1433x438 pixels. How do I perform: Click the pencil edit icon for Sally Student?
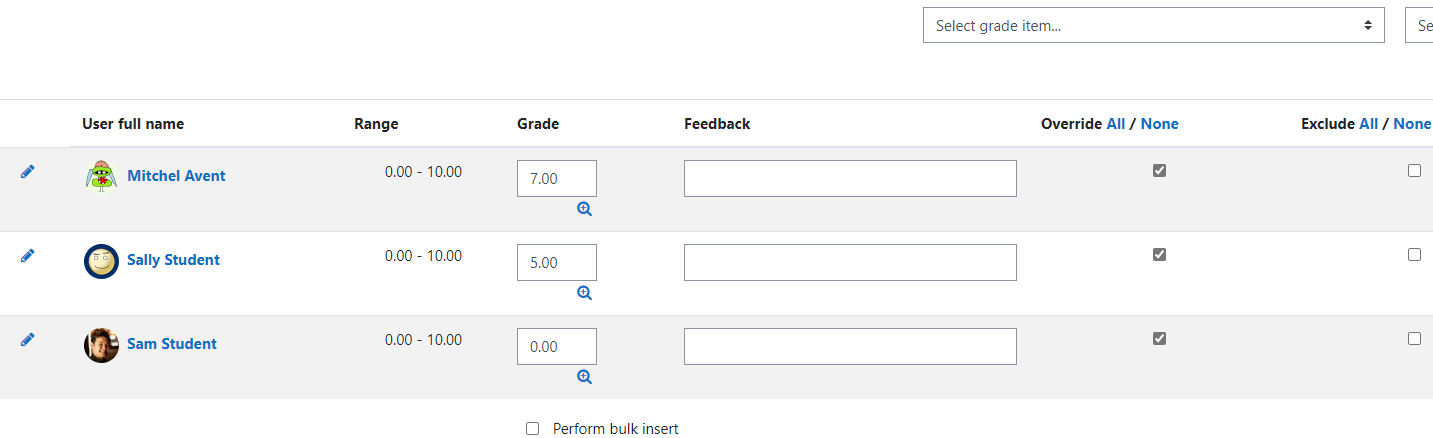(27, 256)
